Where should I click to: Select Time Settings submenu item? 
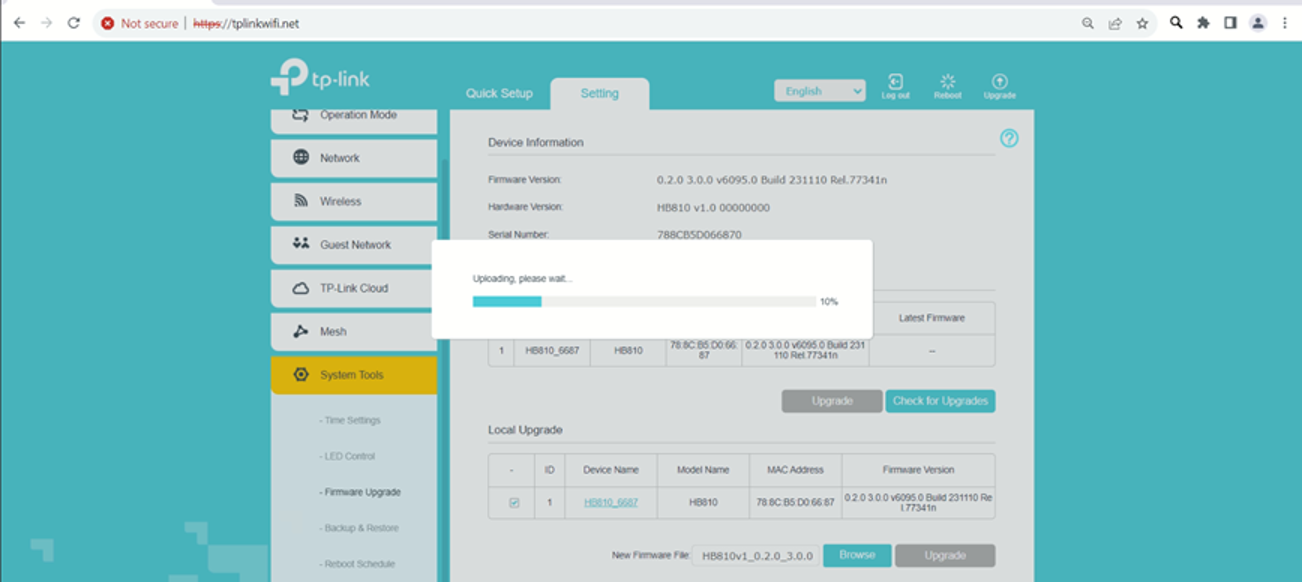point(350,421)
